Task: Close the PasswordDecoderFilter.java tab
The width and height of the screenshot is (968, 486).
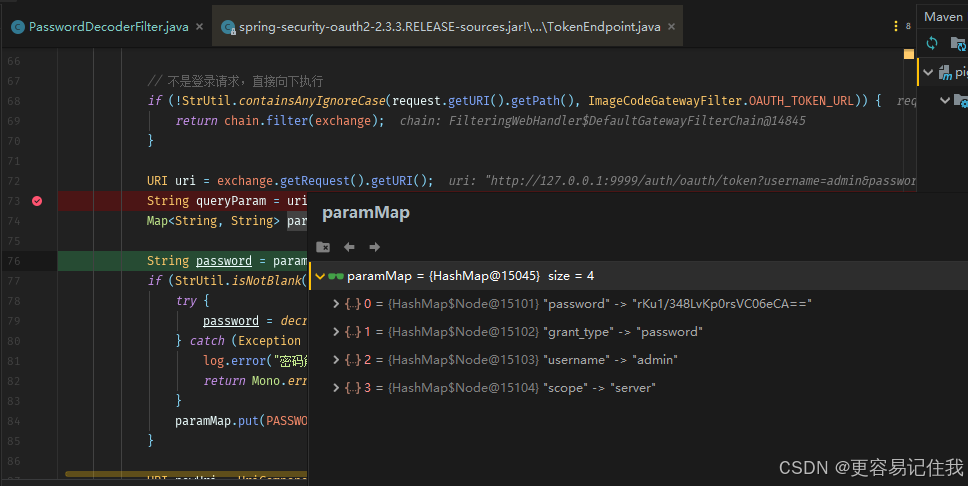Action: 199,27
